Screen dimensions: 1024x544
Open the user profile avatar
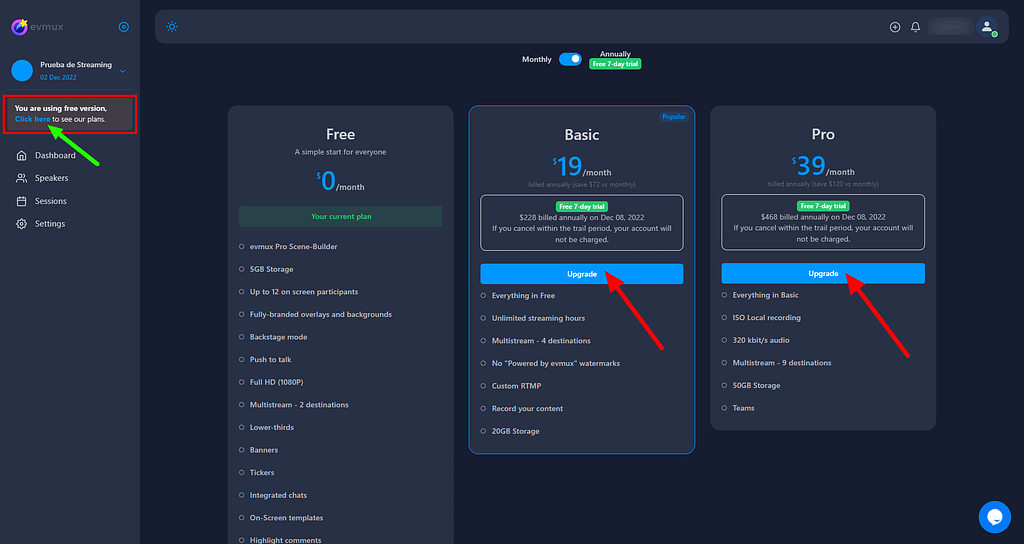coord(986,27)
